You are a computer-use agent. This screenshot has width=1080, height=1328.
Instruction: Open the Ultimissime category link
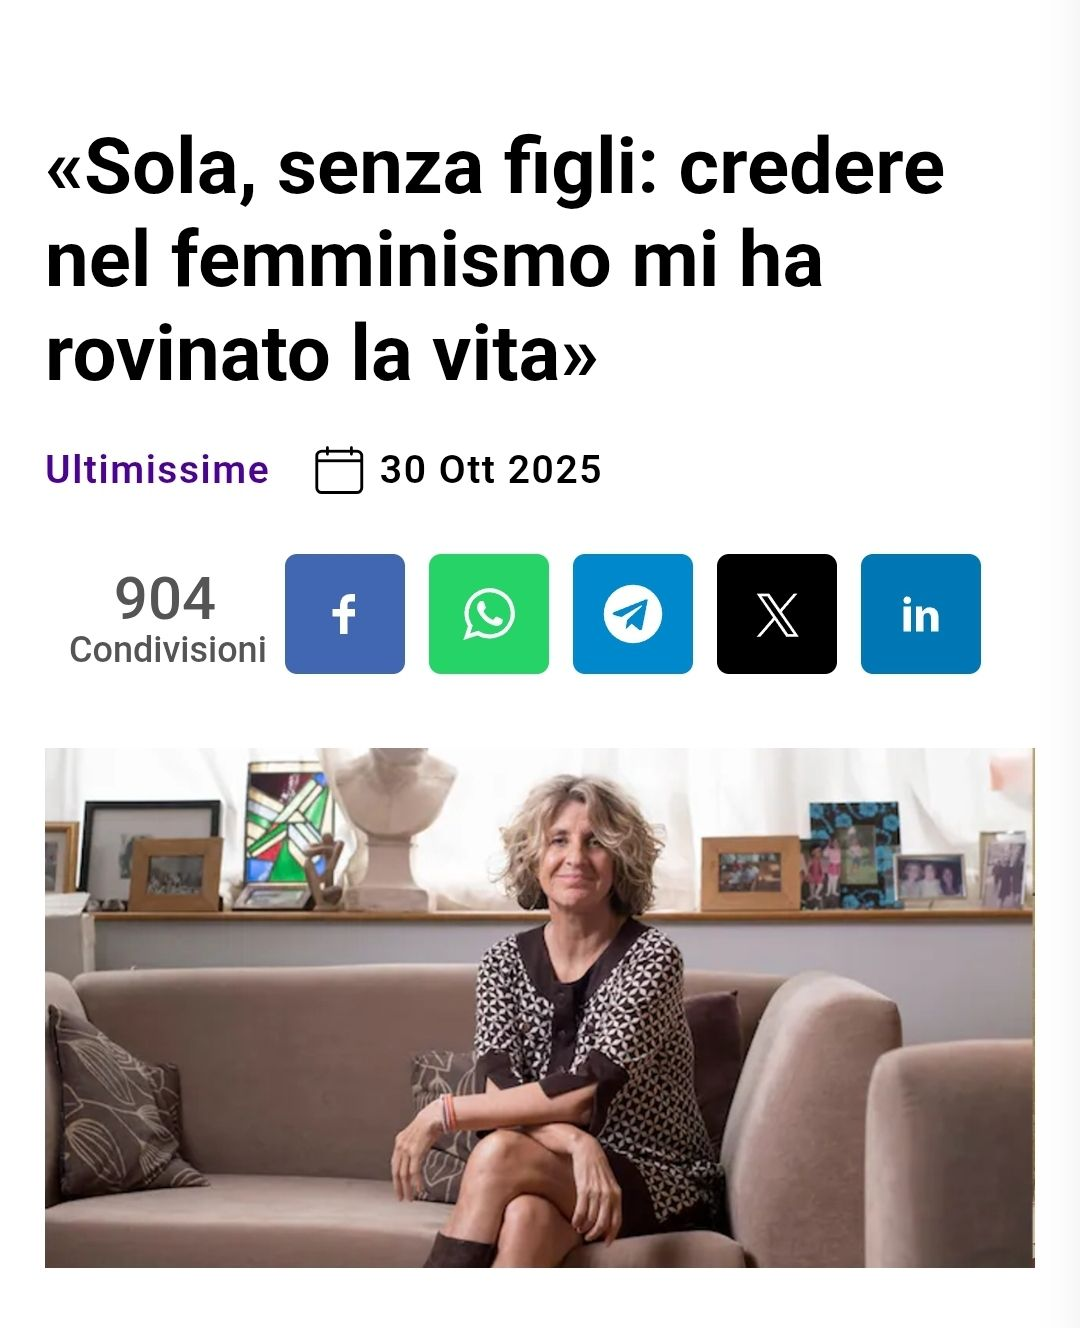click(x=157, y=469)
